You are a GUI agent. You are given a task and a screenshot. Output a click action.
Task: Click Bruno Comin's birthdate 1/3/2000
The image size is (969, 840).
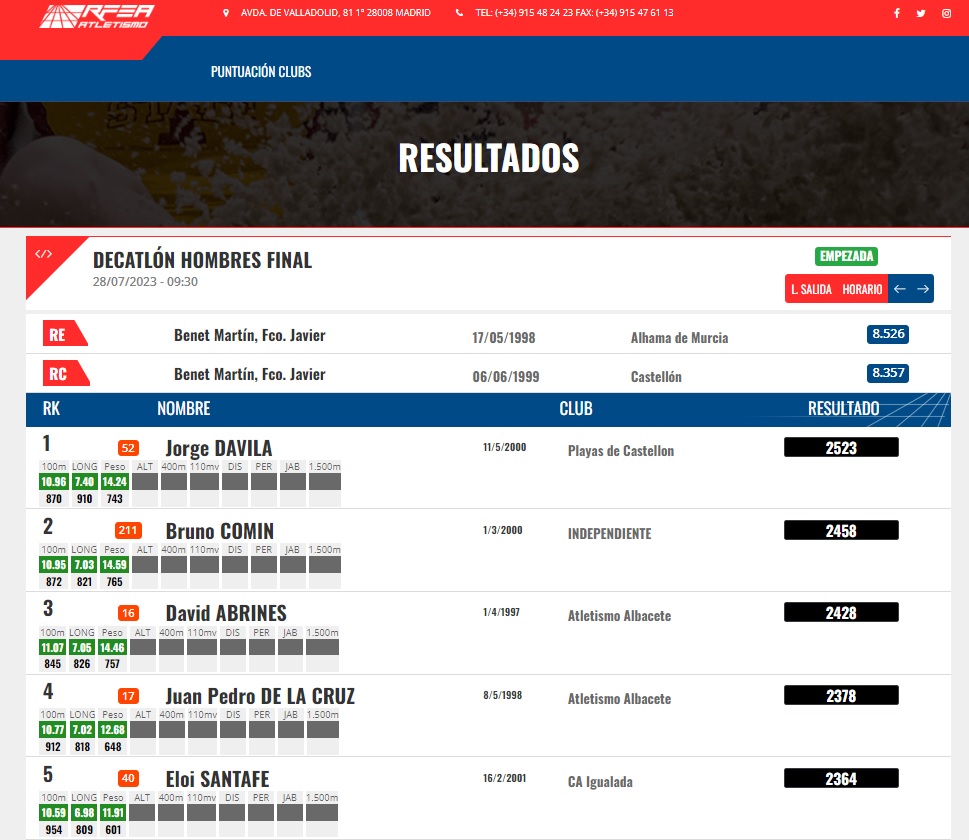click(502, 530)
